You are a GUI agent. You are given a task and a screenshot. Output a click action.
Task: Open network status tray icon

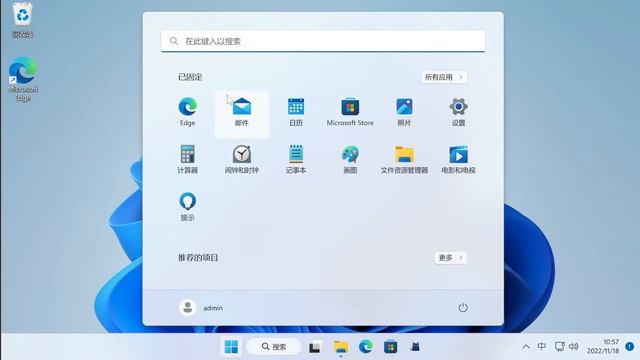pyautogui.click(x=559, y=347)
